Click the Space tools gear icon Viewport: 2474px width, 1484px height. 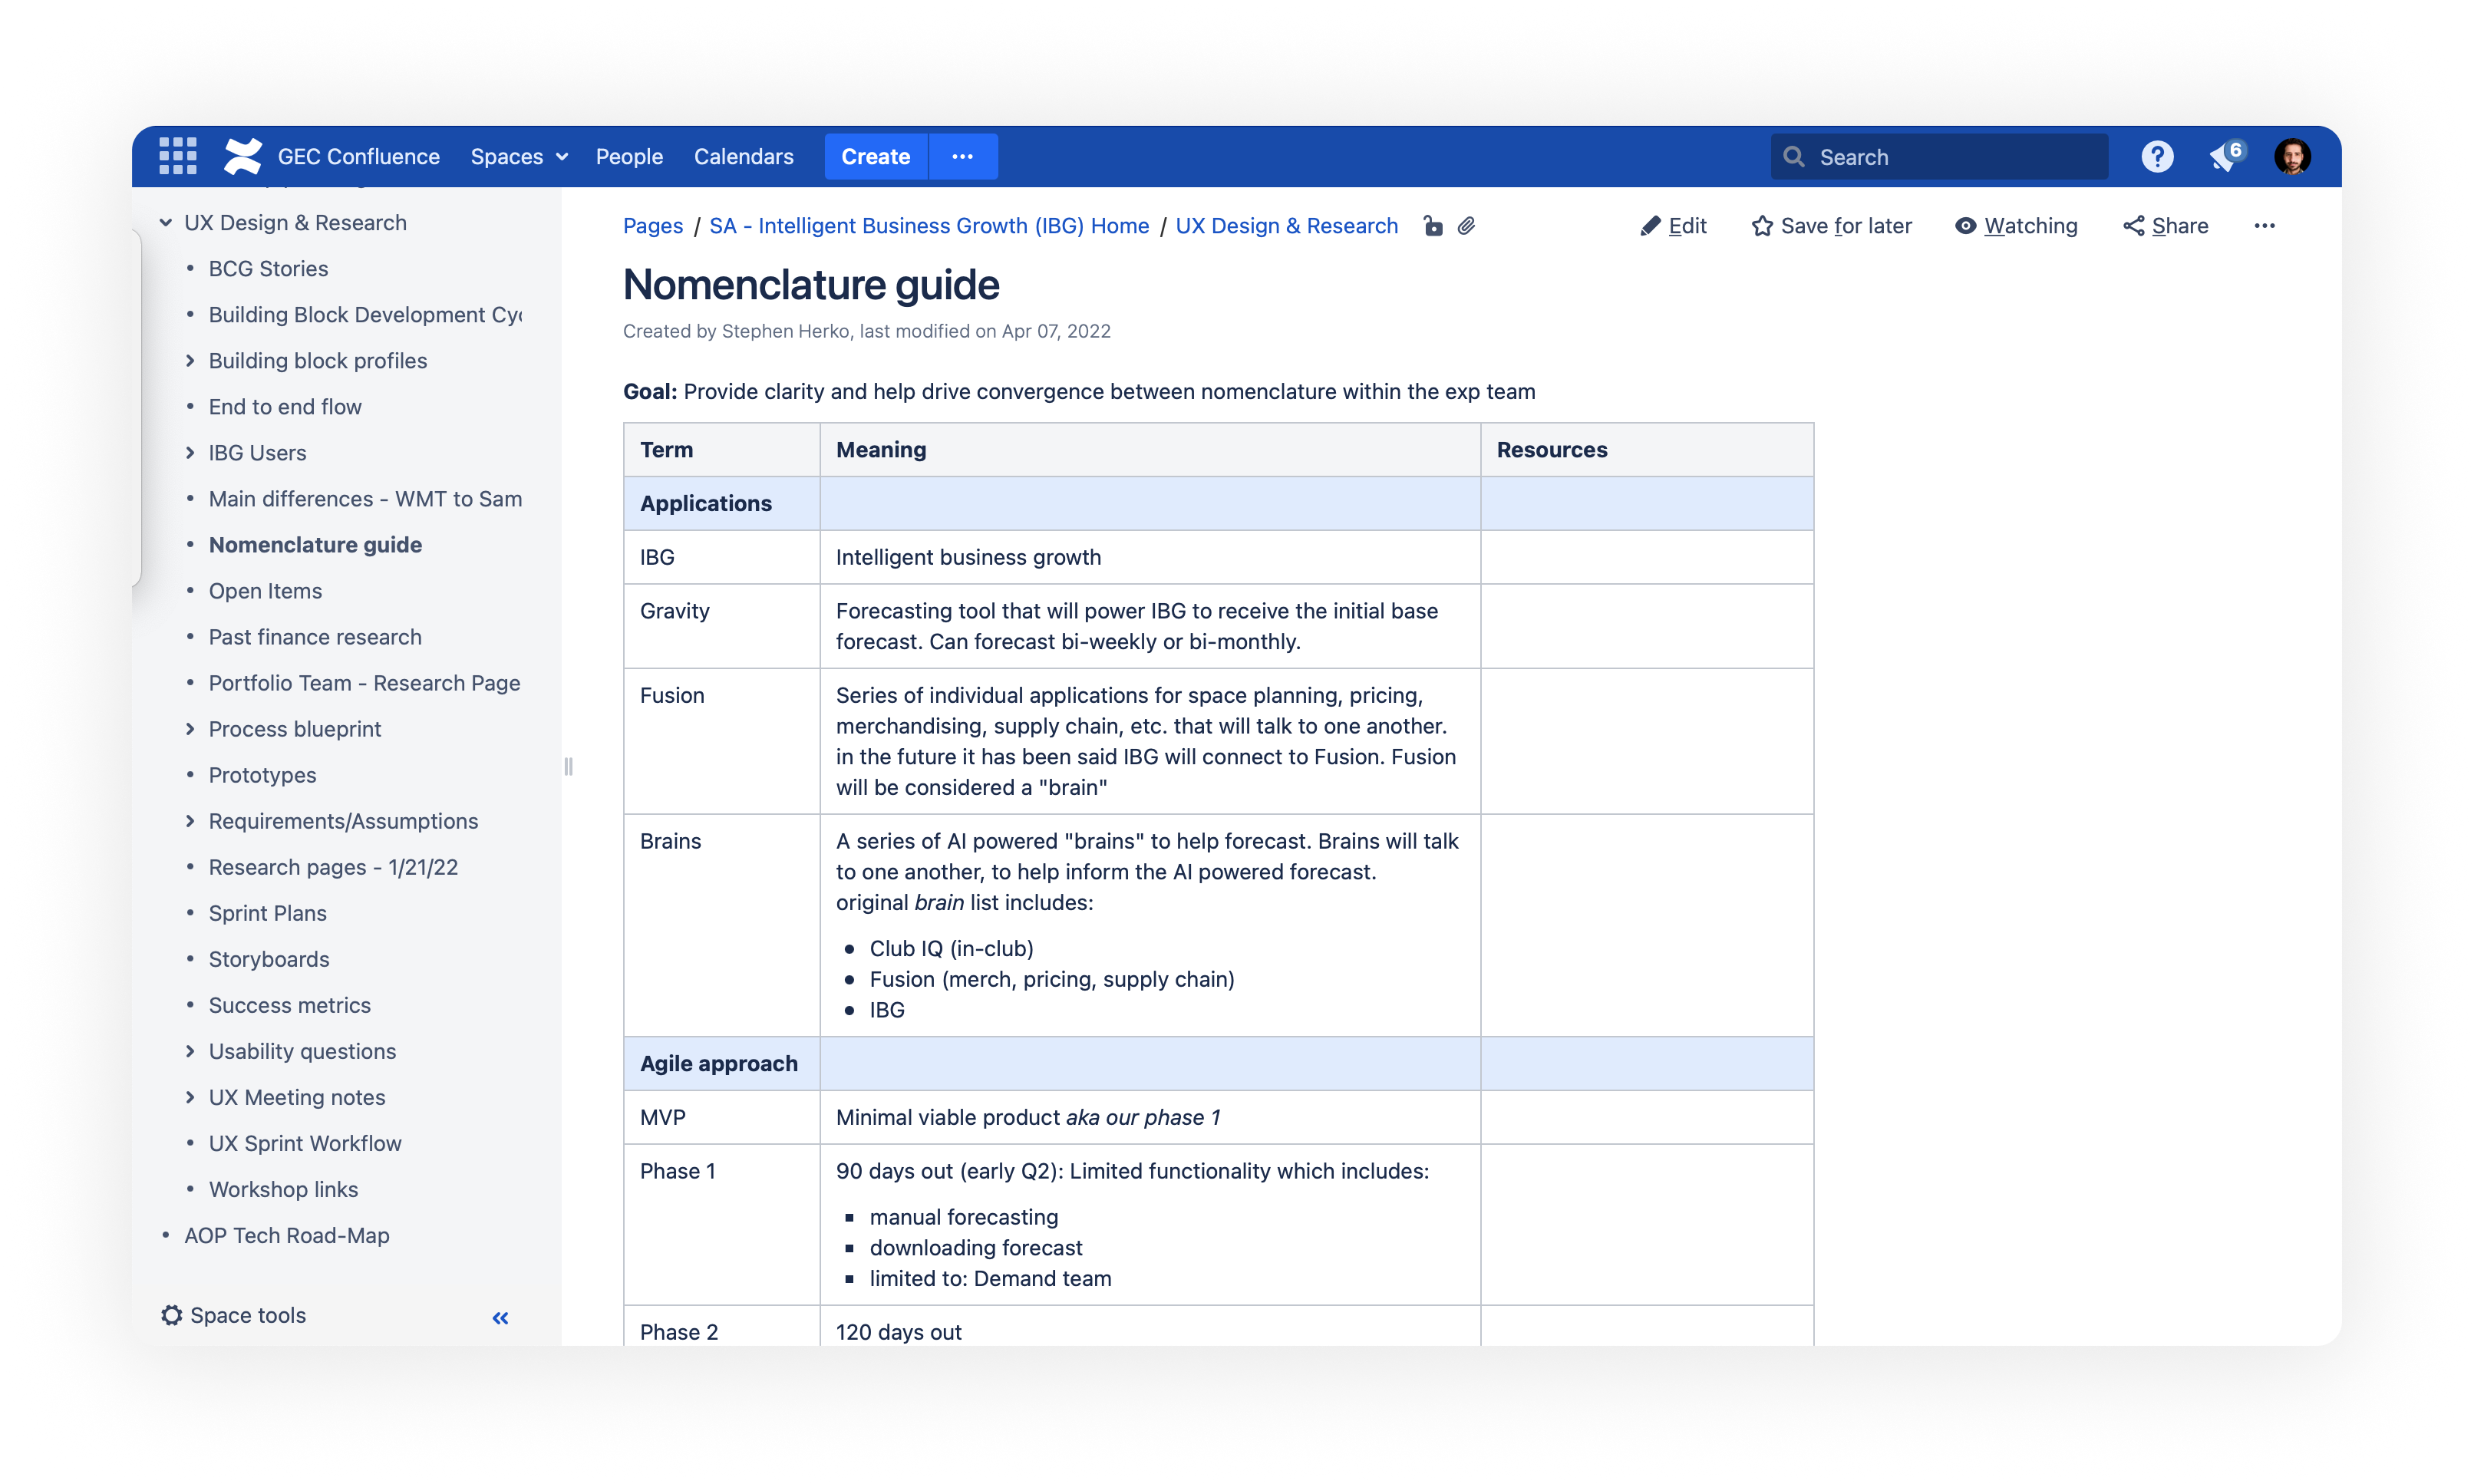click(x=172, y=1315)
